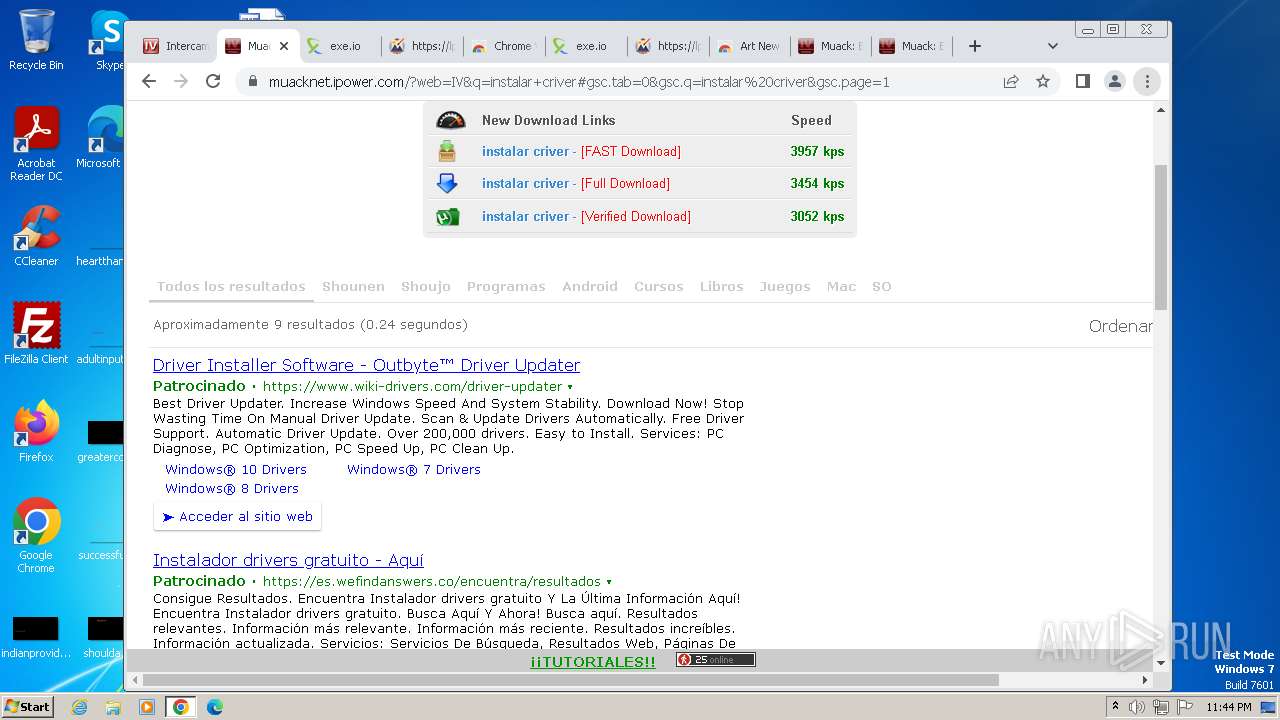Open Windows 8 Drivers link
1280x720 pixels.
(x=232, y=488)
